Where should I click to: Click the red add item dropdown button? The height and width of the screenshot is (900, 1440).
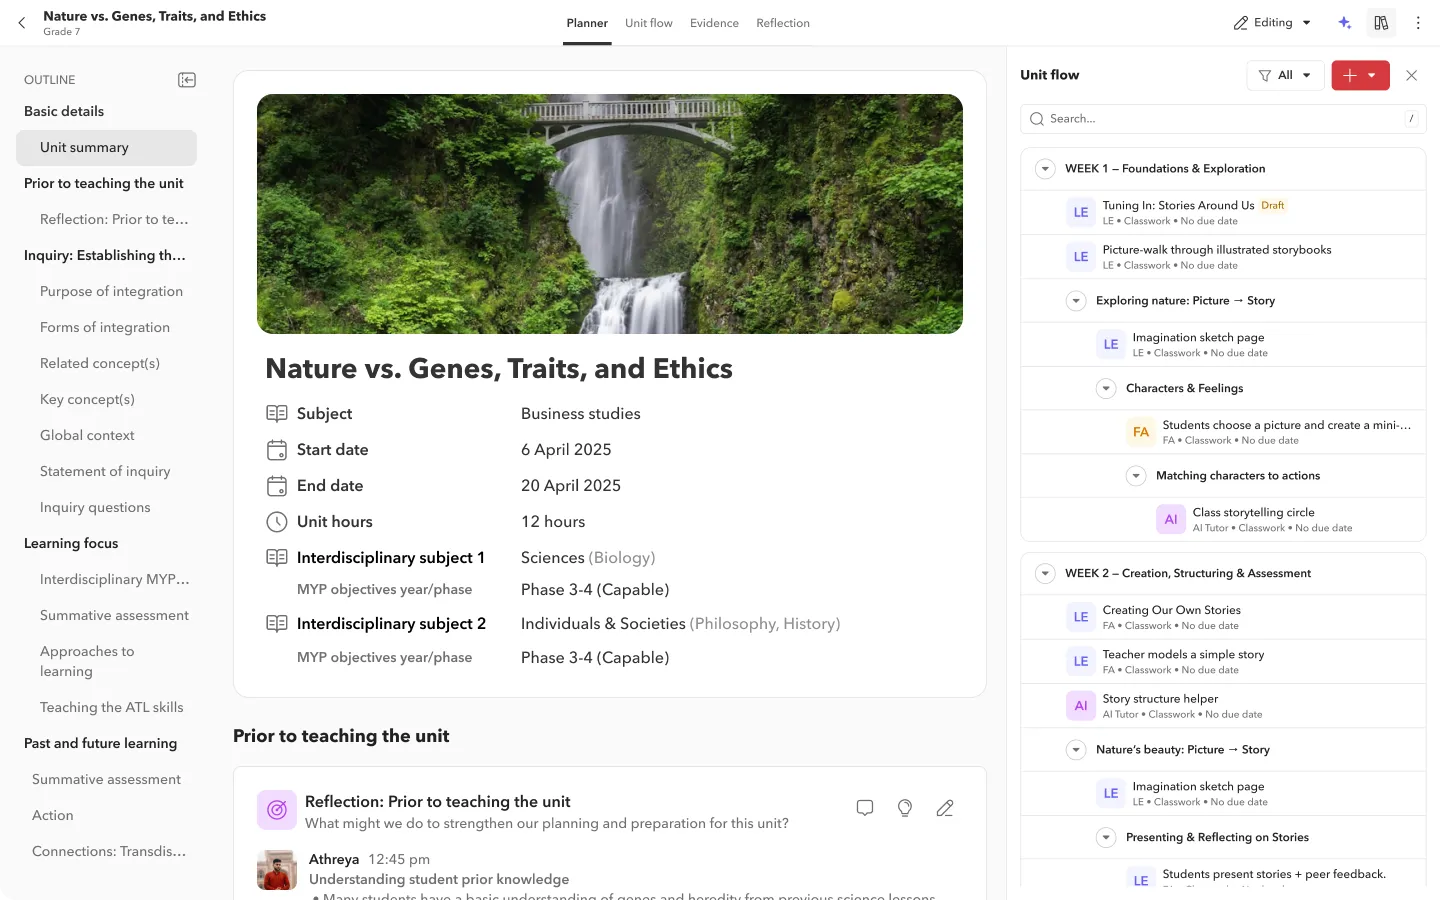point(1360,75)
